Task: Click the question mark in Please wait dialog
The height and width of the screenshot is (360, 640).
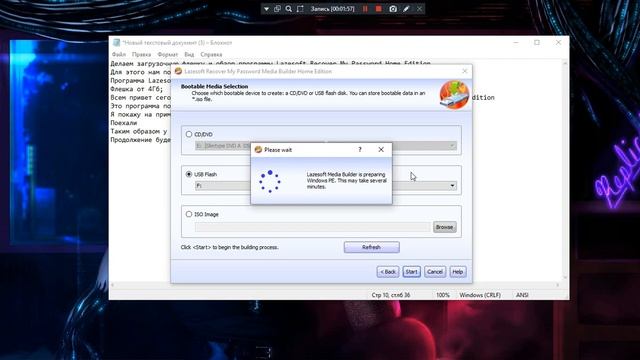Action: point(360,150)
